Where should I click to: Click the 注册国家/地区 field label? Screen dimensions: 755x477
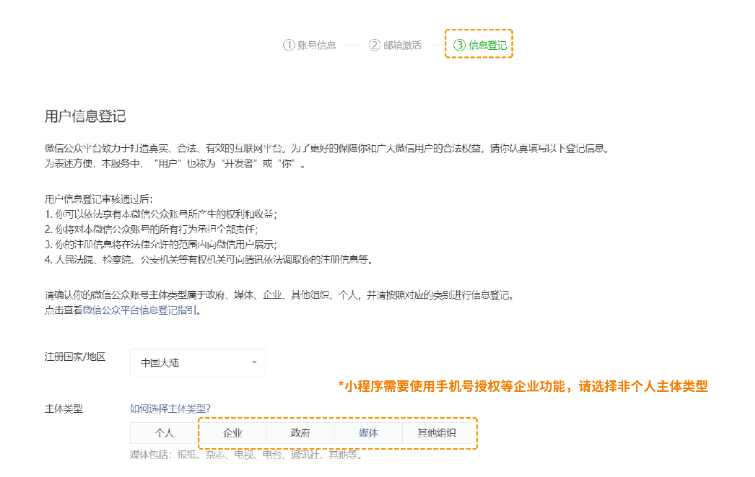pos(75,357)
